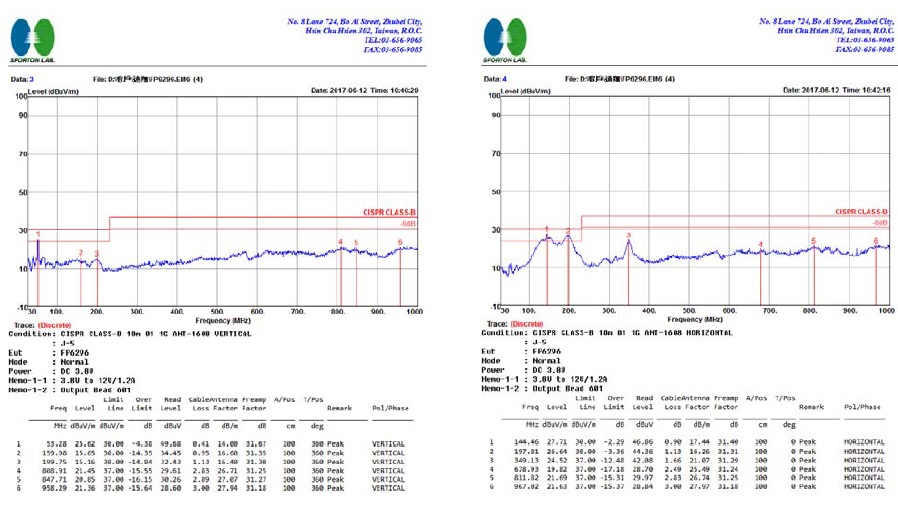
Task: Click the CISPR CLASS-B limit label in left chart
Action: (x=389, y=212)
